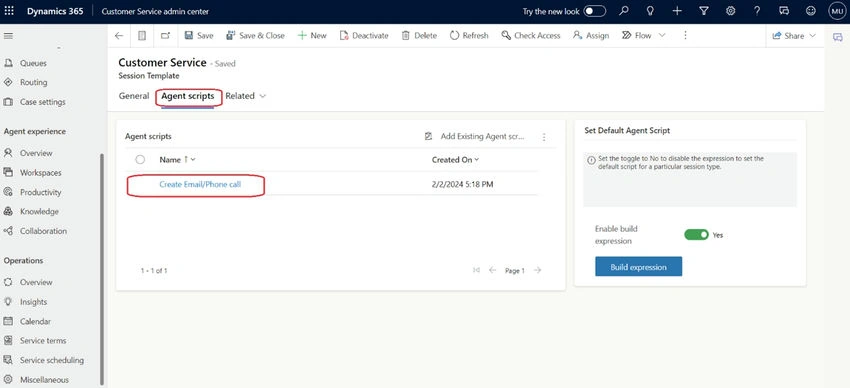Open Case settings in the sidebar

pos(42,102)
